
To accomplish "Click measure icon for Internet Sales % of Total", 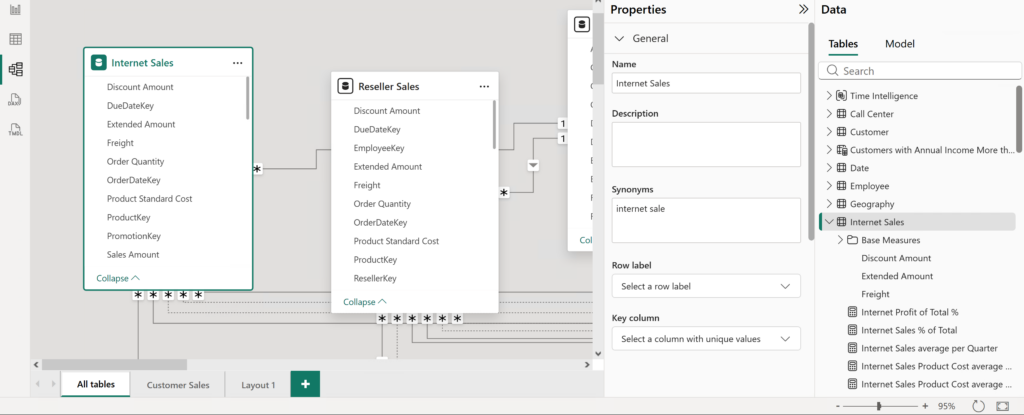I will 852,330.
